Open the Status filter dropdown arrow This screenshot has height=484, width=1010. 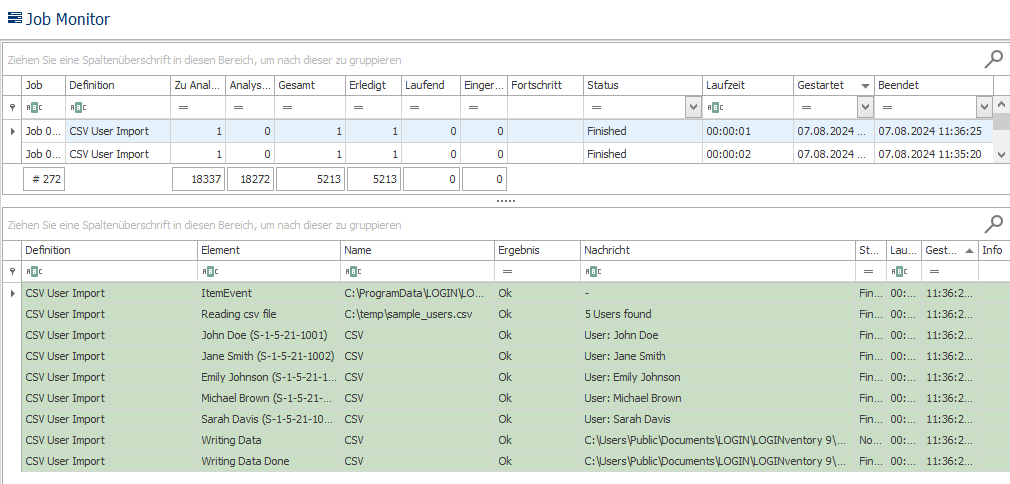click(x=693, y=108)
